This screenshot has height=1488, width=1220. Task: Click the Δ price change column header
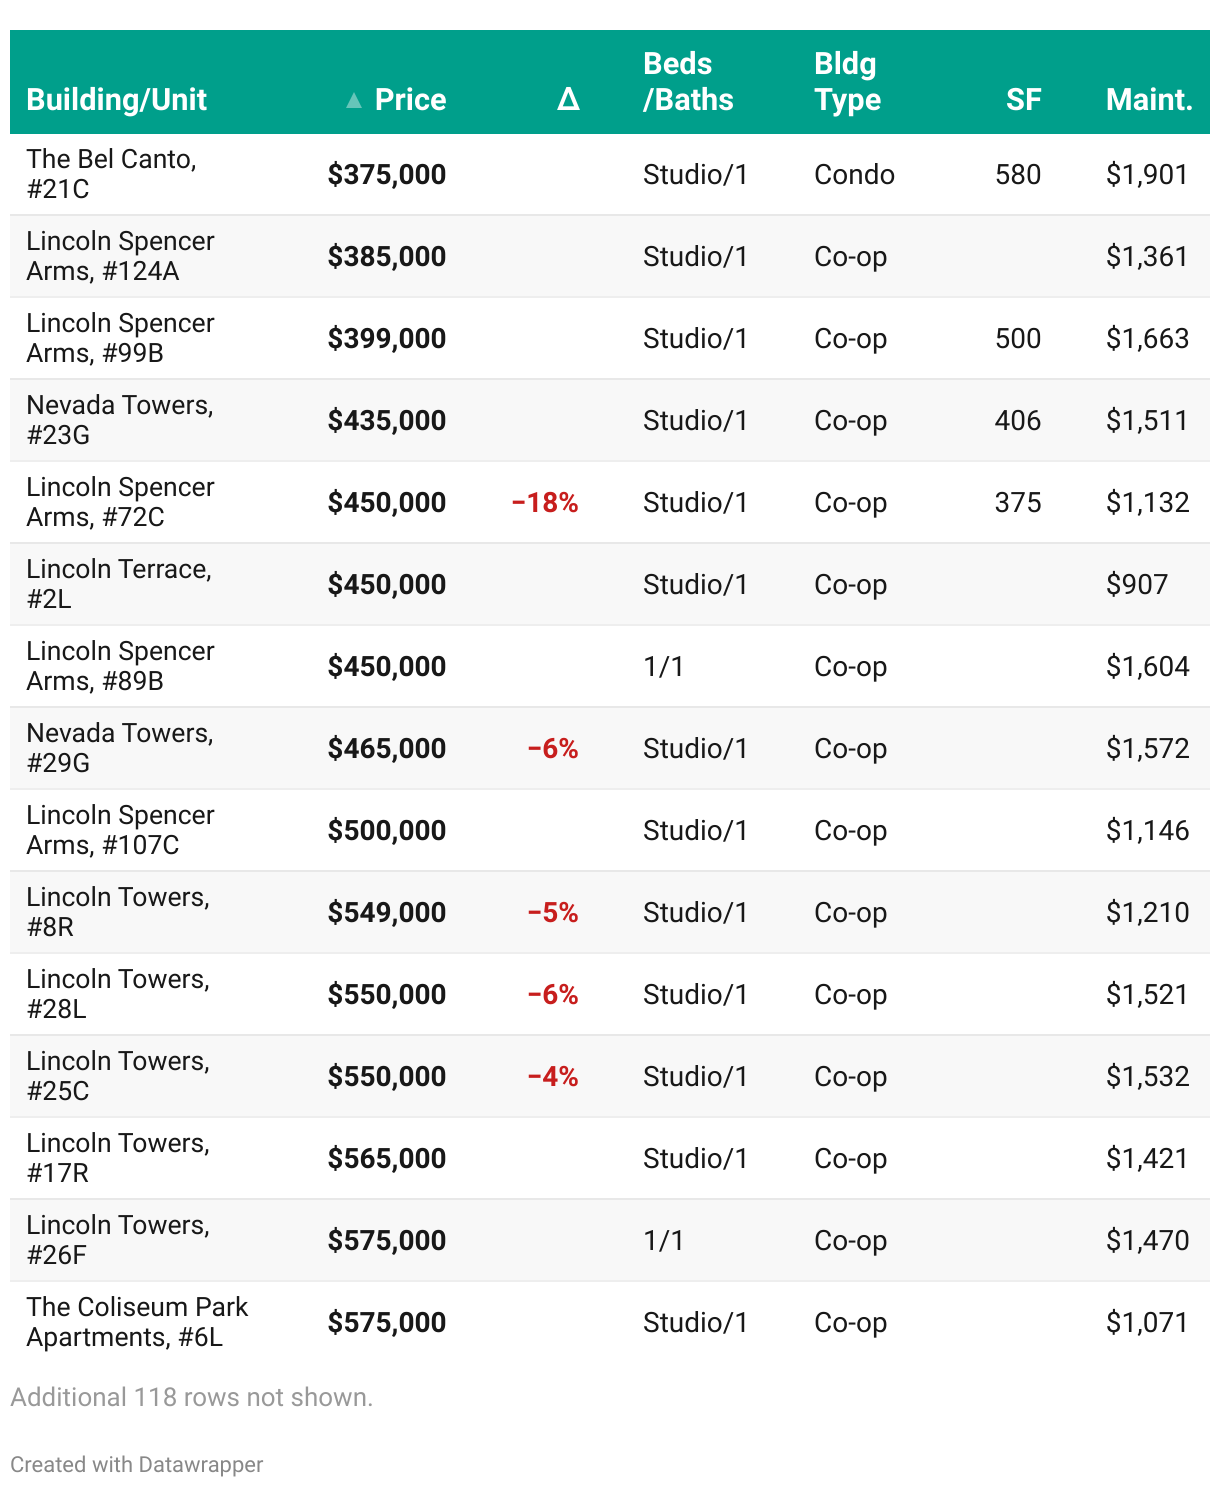(x=568, y=100)
